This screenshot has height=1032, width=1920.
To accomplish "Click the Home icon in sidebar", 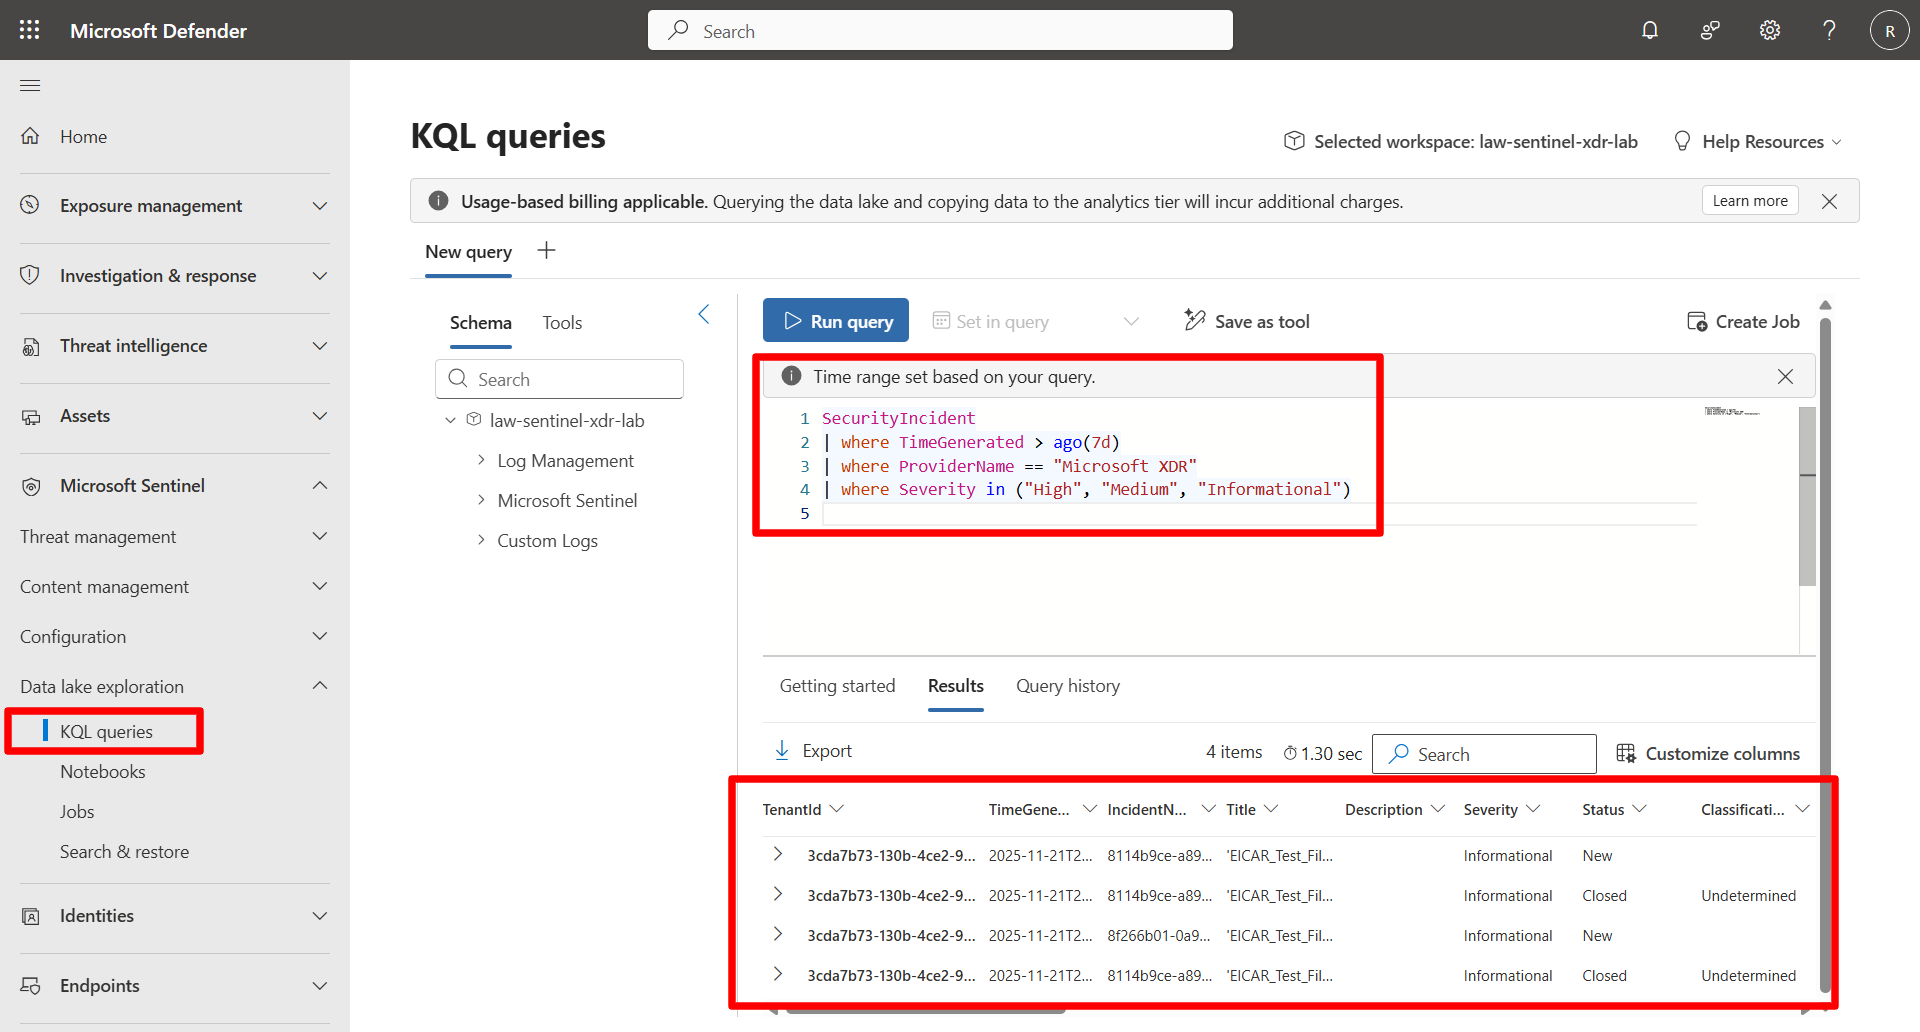I will pyautogui.click(x=30, y=136).
